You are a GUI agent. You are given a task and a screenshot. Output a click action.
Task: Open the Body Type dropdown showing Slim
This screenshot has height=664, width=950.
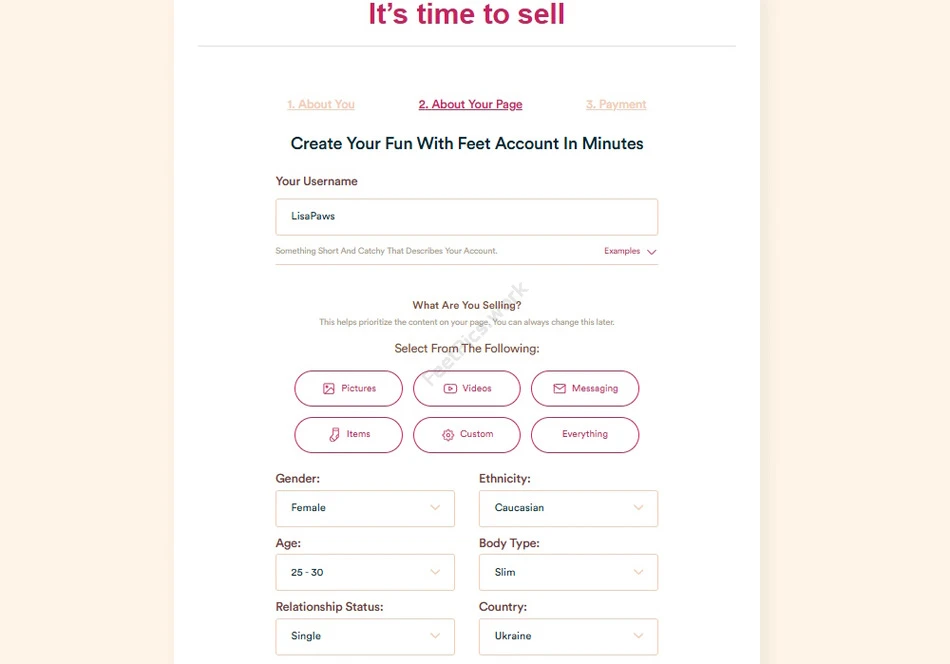(568, 572)
